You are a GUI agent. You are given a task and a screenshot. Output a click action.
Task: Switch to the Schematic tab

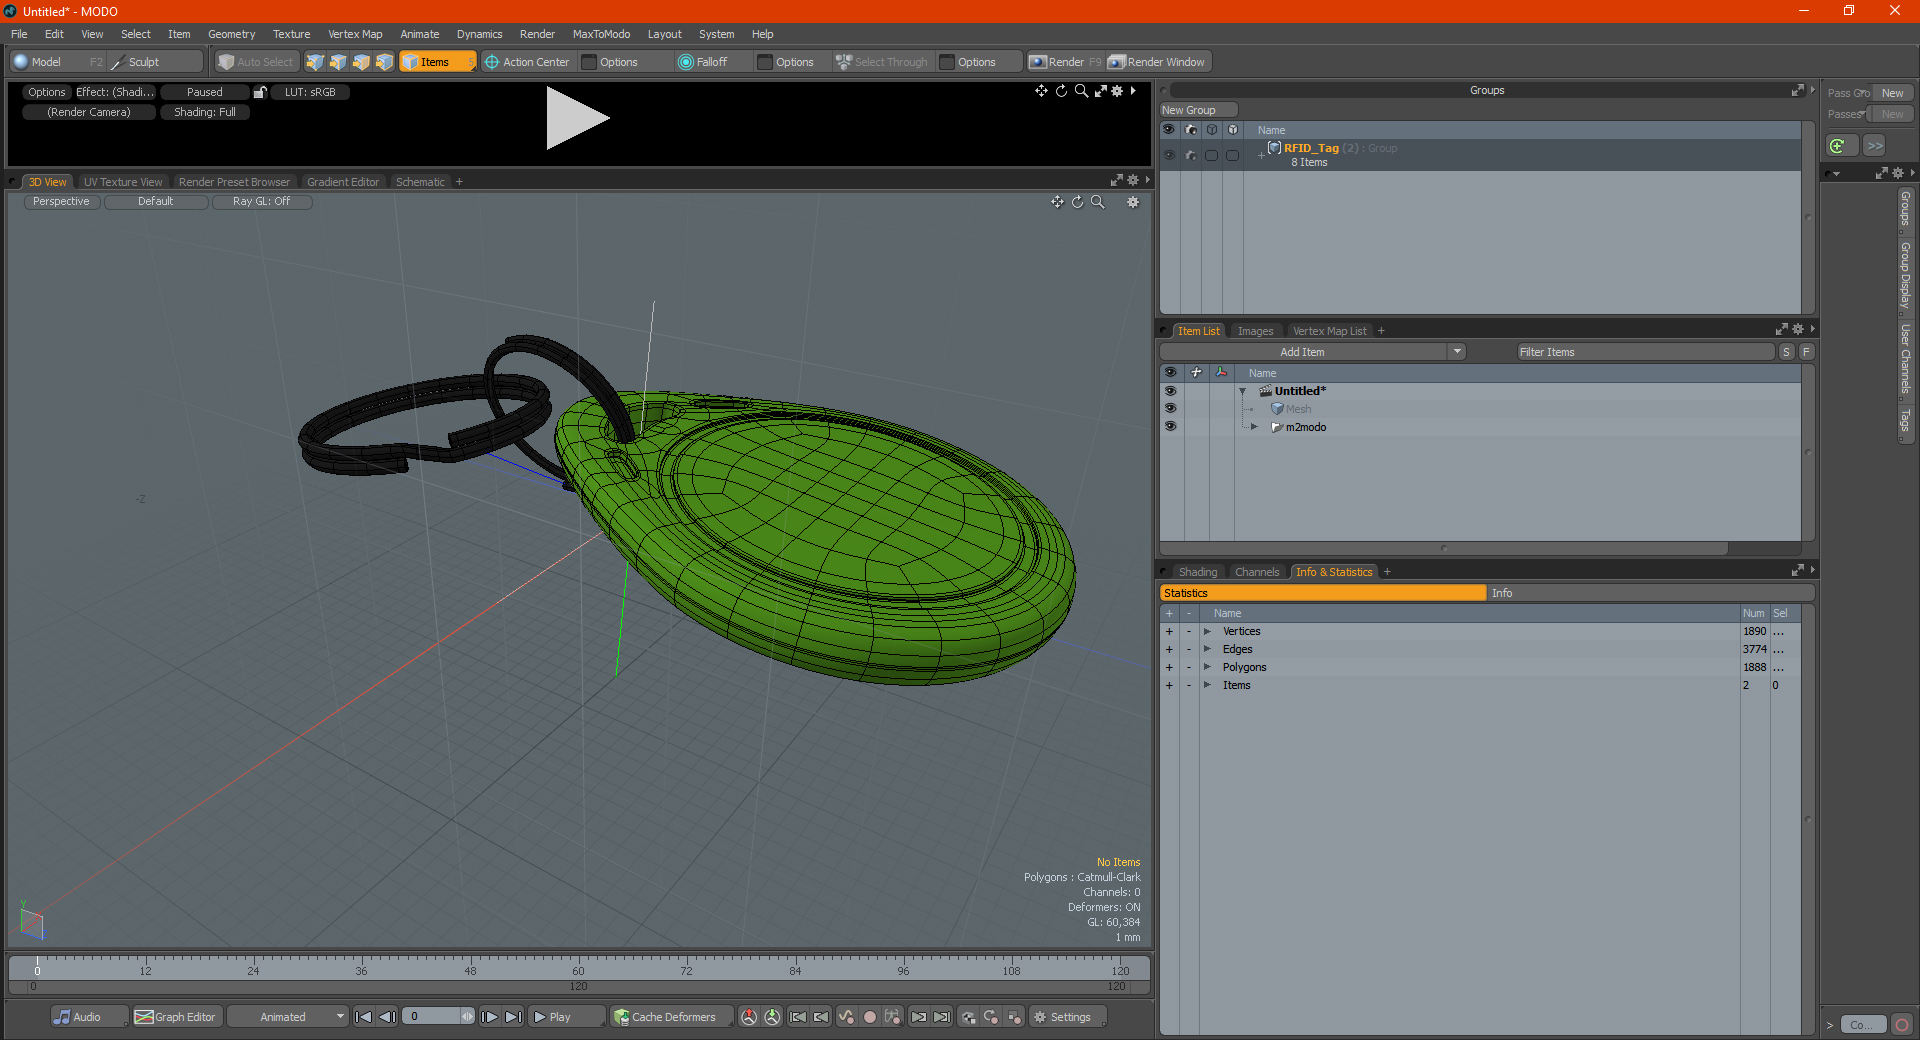[x=420, y=182]
